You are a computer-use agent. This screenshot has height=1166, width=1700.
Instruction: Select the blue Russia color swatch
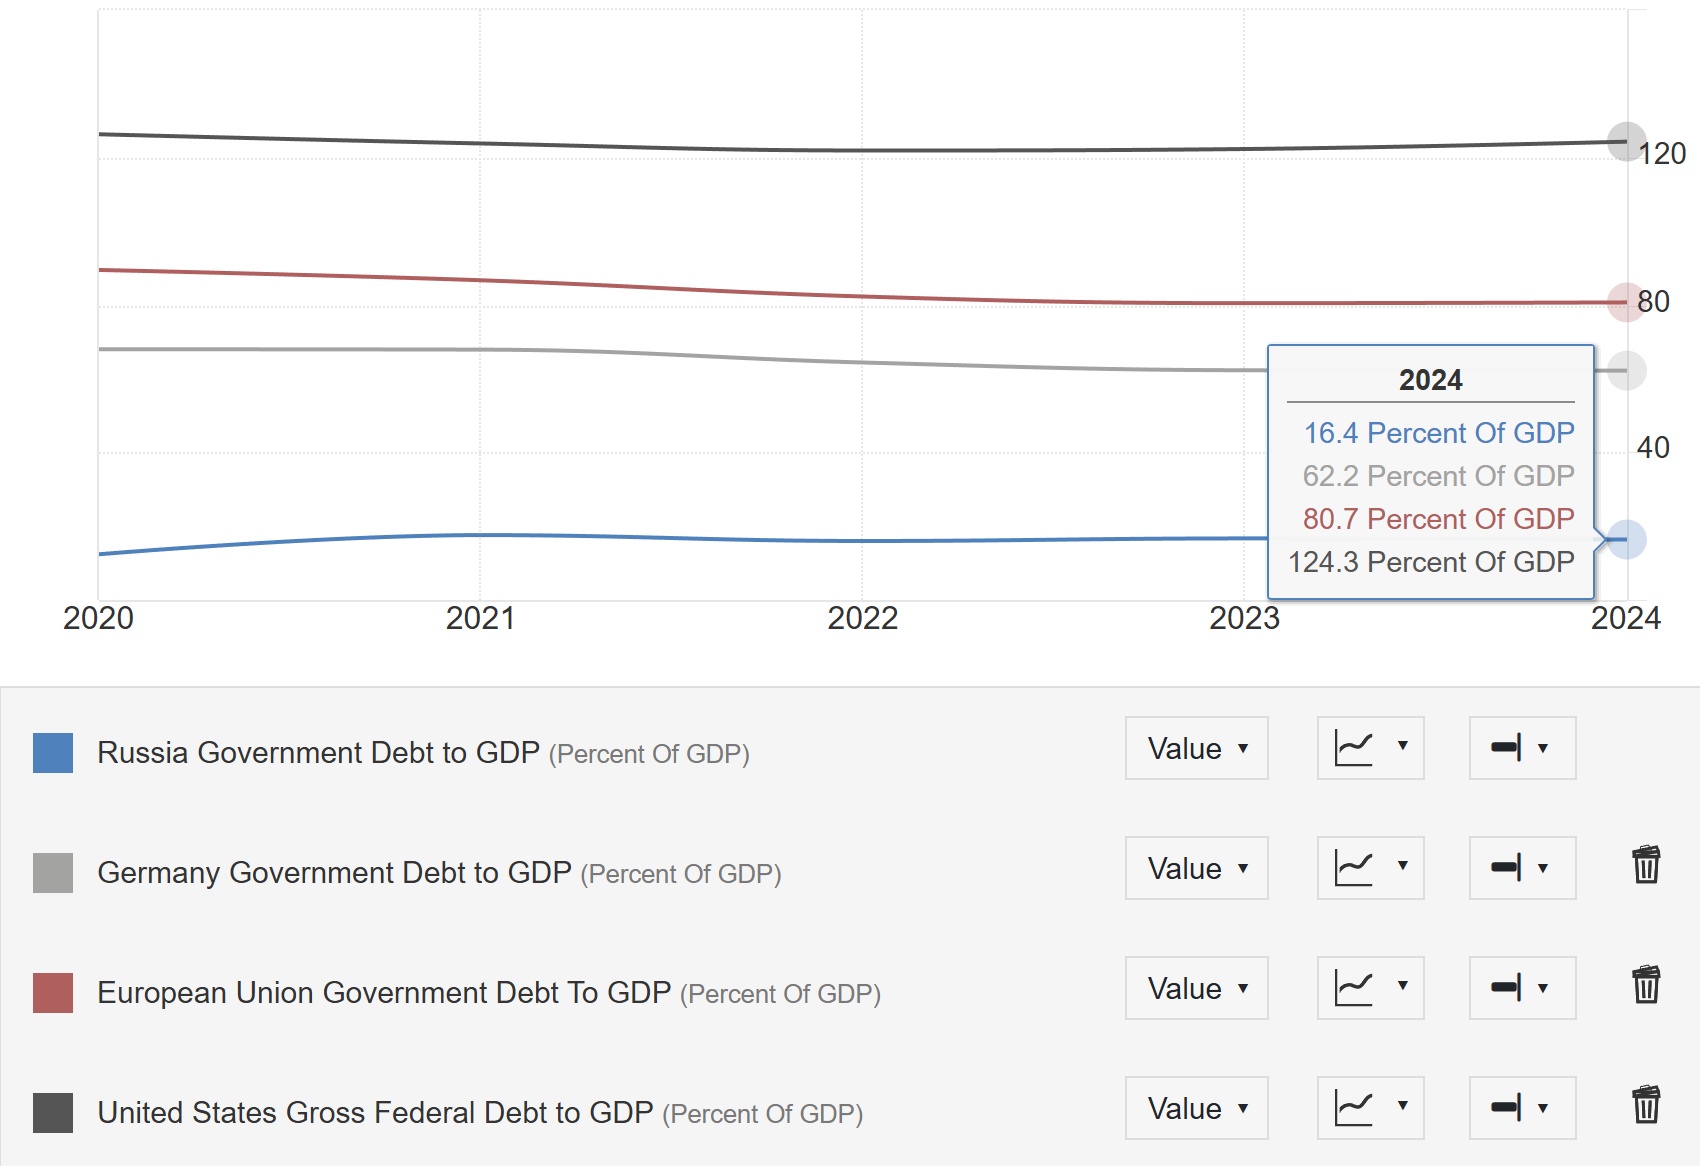53,752
